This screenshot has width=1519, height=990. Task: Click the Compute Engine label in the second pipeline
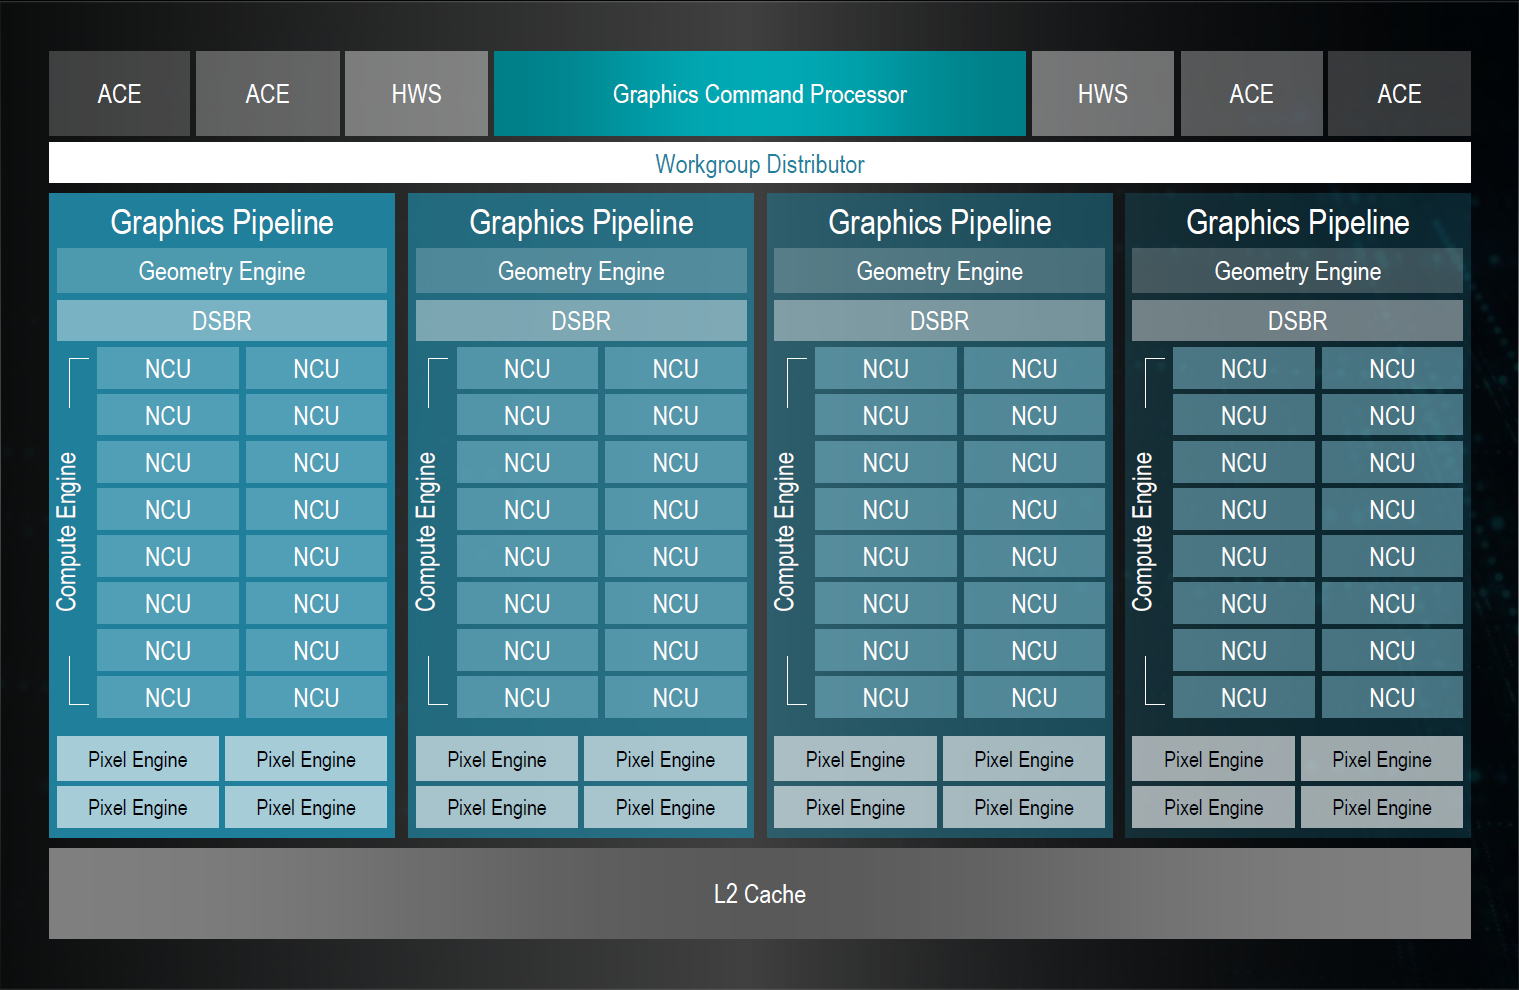point(426,532)
